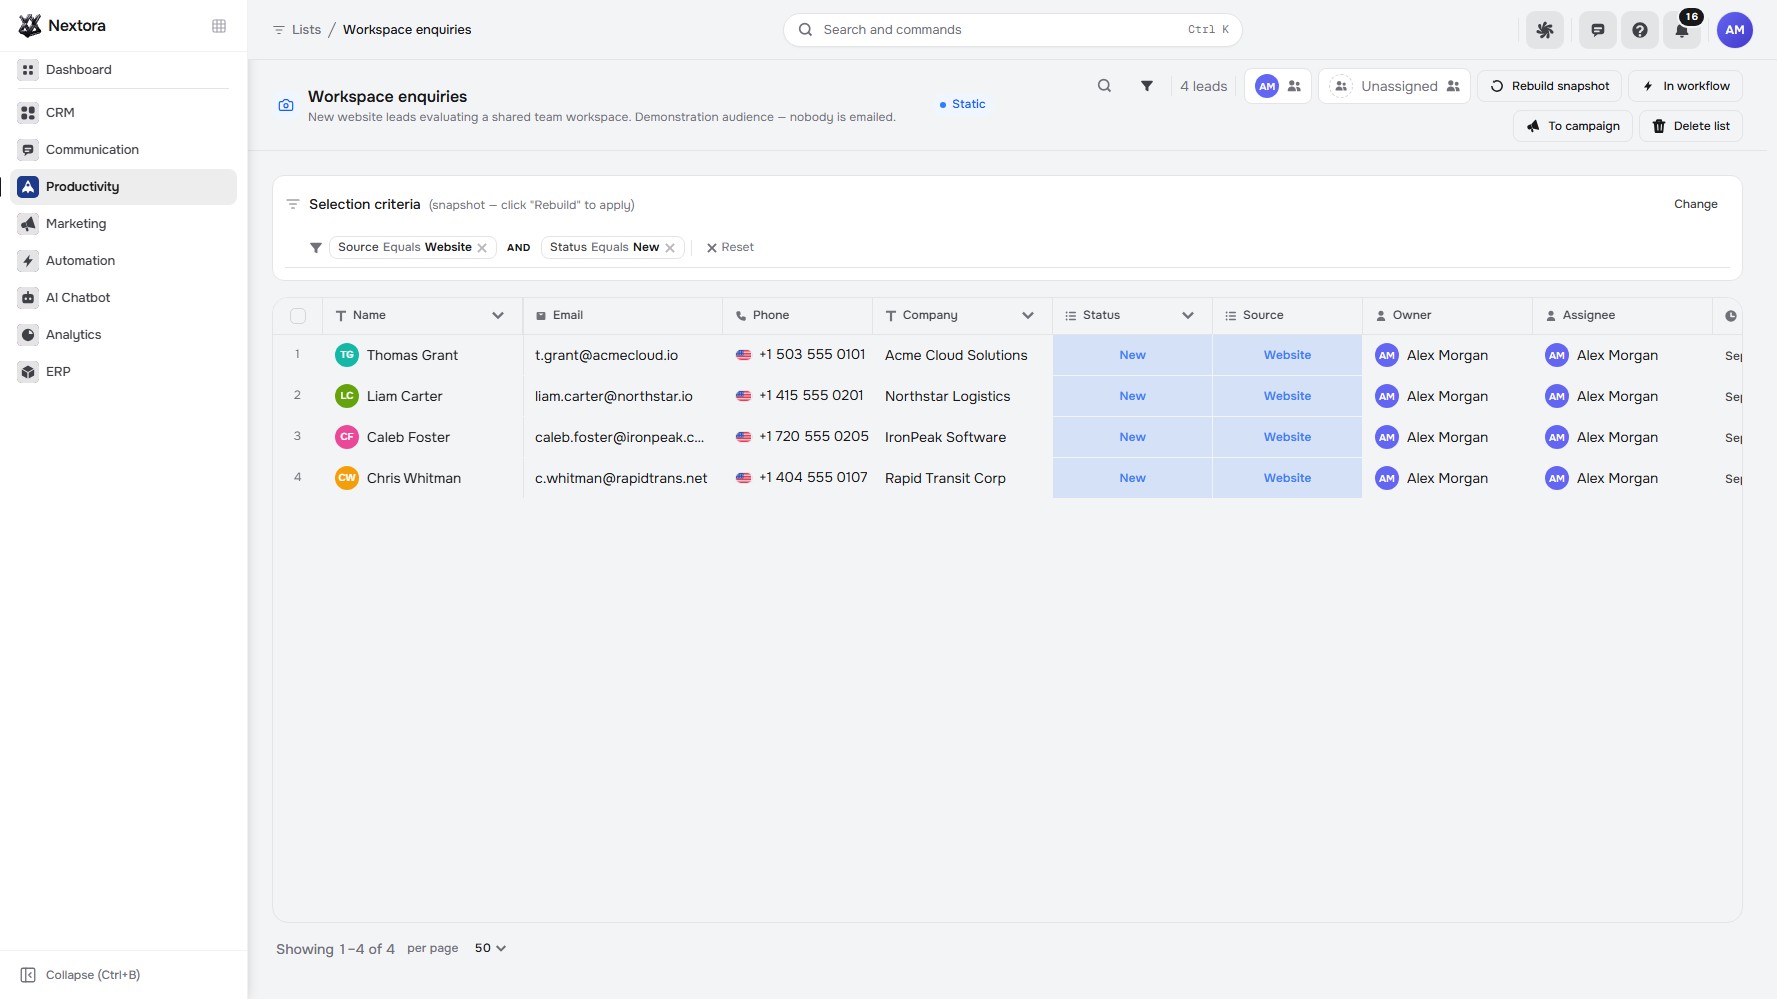Image resolution: width=1777 pixels, height=999 pixels.
Task: Open AI Chatbot in the sidebar
Action: 123,298
